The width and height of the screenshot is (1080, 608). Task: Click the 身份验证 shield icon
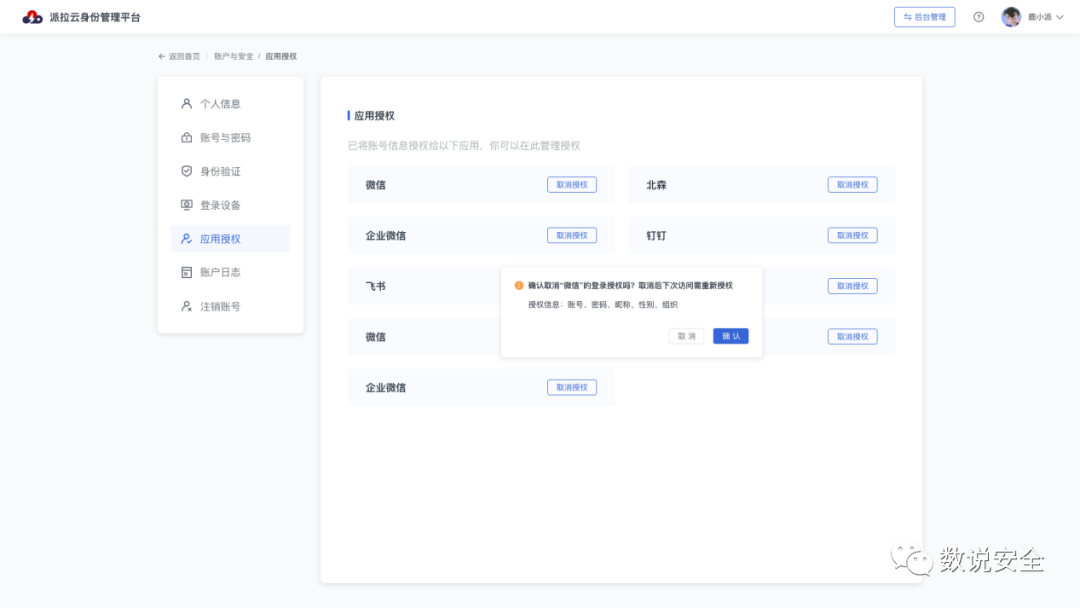[186, 171]
